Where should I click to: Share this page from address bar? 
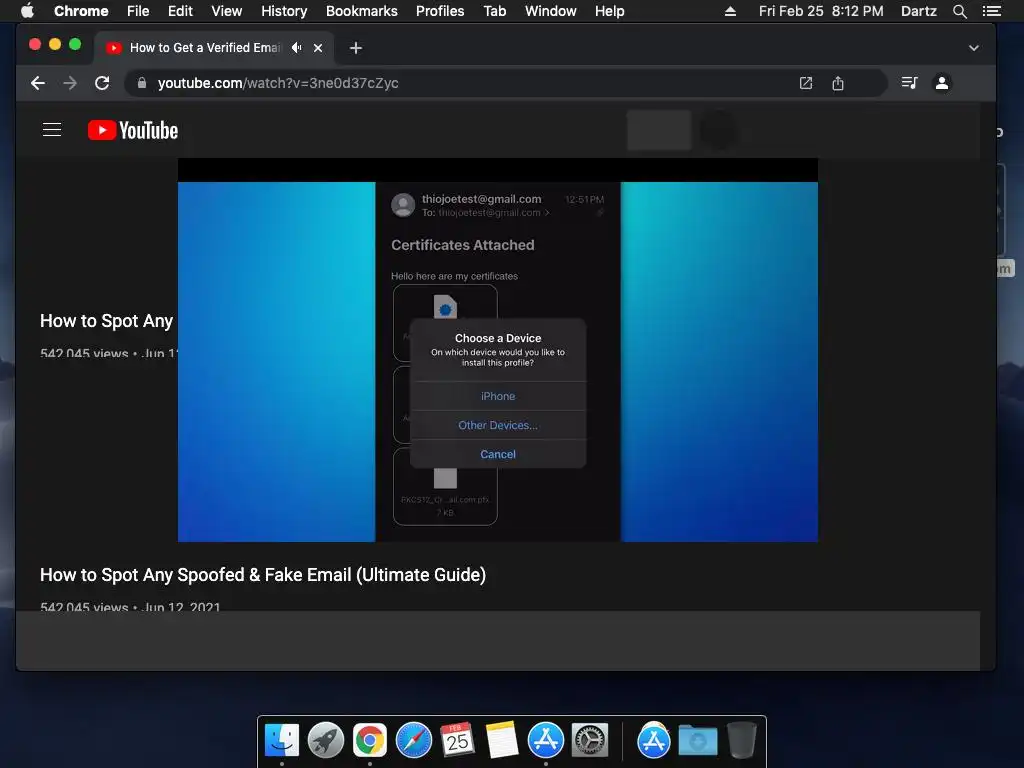(x=838, y=83)
